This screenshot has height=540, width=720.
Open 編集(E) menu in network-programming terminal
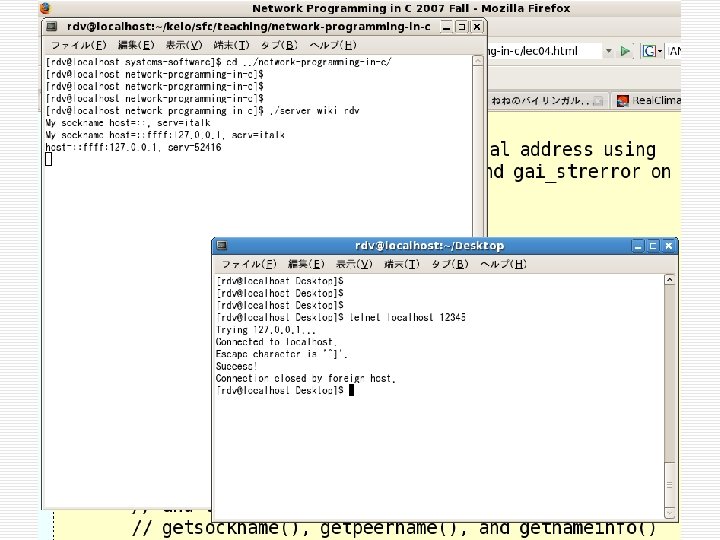136,45
